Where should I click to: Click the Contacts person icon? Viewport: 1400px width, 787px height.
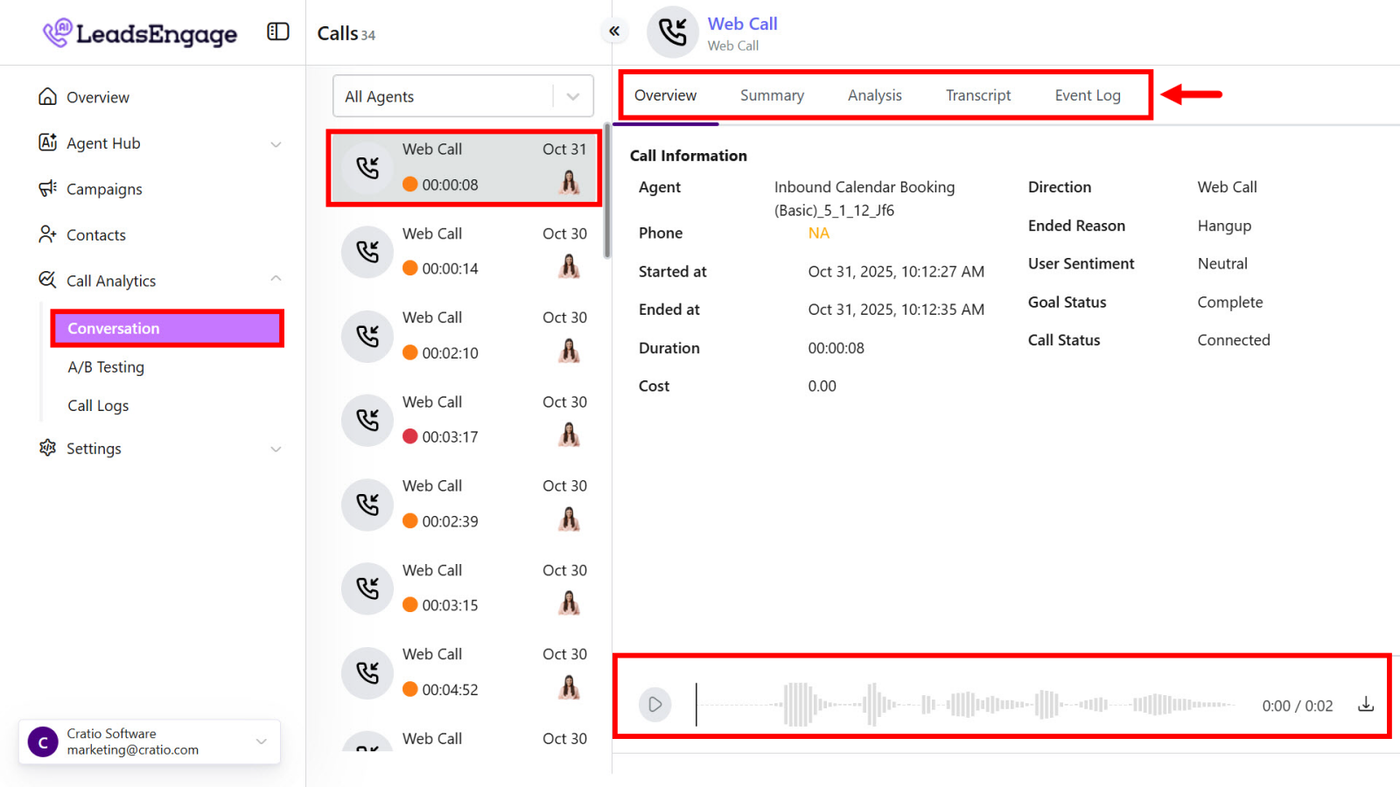coord(47,235)
